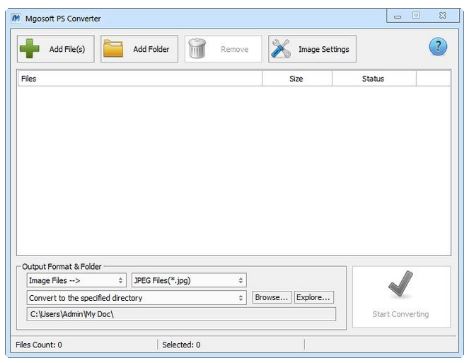Click the Browse... button
This screenshot has height=363, width=467.
tap(272, 297)
